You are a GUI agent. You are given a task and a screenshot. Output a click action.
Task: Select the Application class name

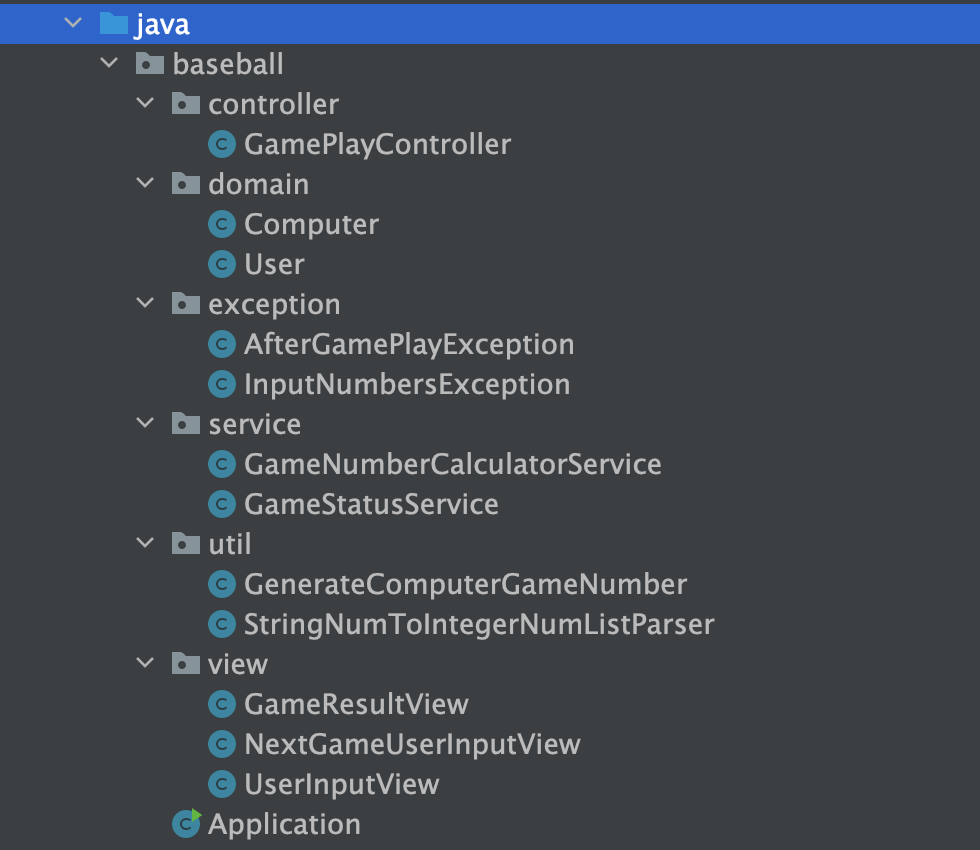point(284,825)
